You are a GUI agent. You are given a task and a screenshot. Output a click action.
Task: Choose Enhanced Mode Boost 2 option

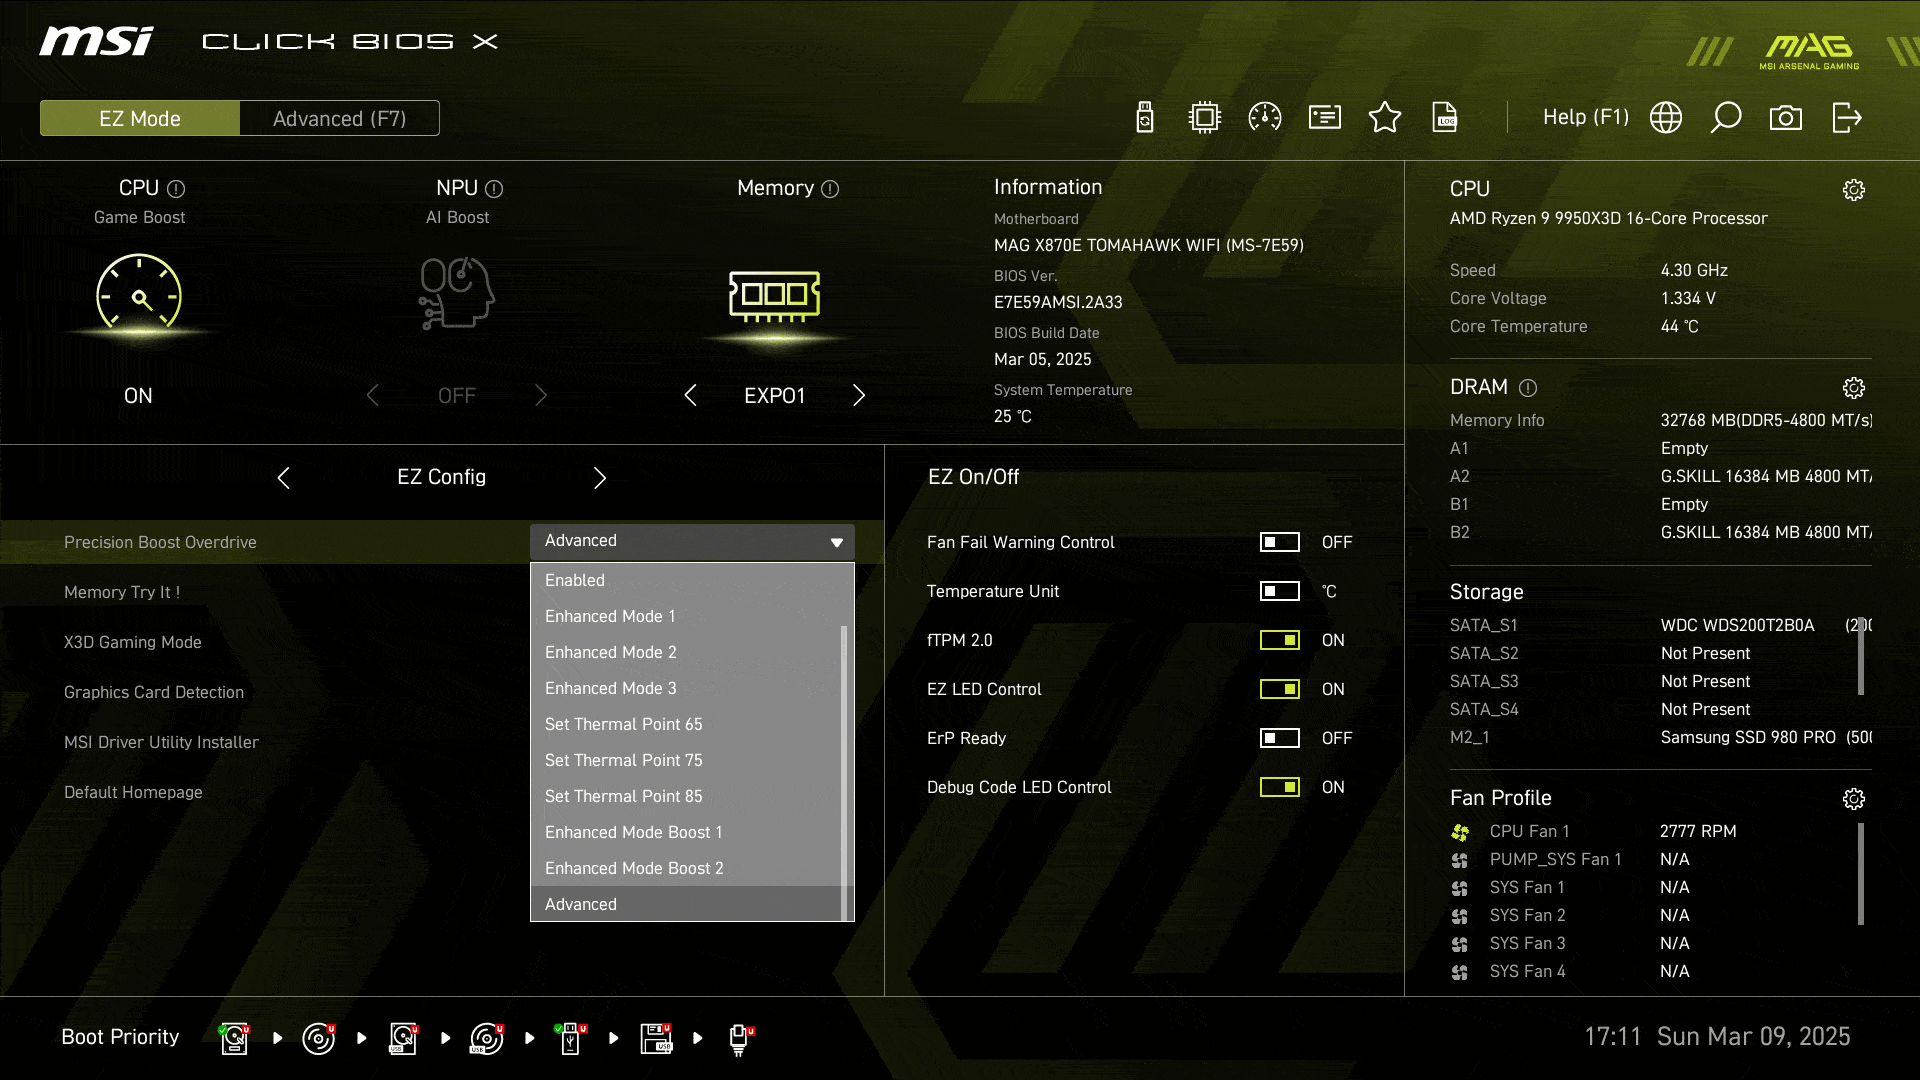click(x=686, y=868)
